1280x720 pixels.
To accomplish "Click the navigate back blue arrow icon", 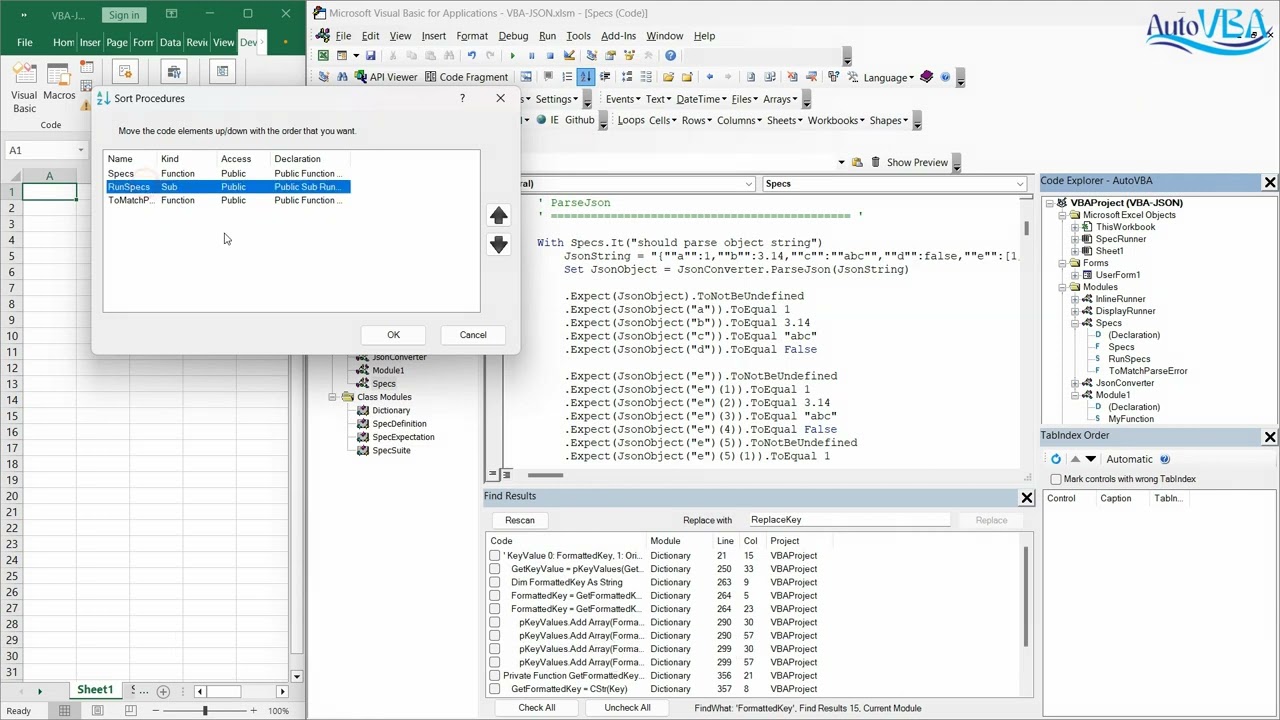I will (x=709, y=77).
